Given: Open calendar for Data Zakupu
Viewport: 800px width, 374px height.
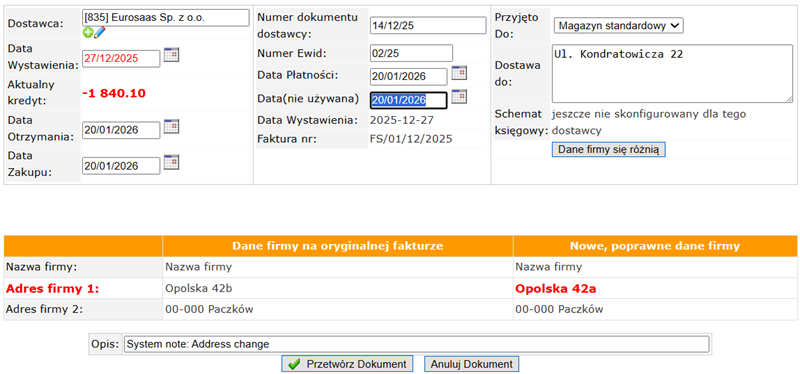Looking at the screenshot, I should click(171, 162).
